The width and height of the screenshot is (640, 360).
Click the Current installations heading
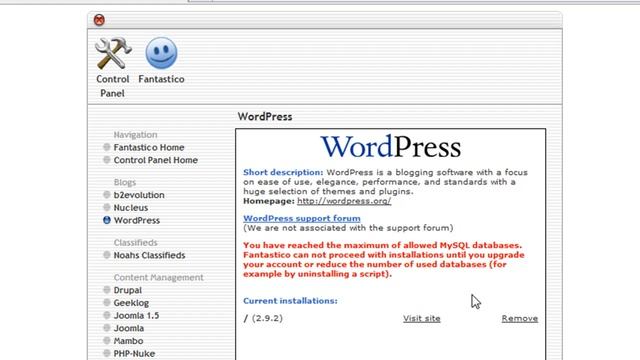click(290, 301)
